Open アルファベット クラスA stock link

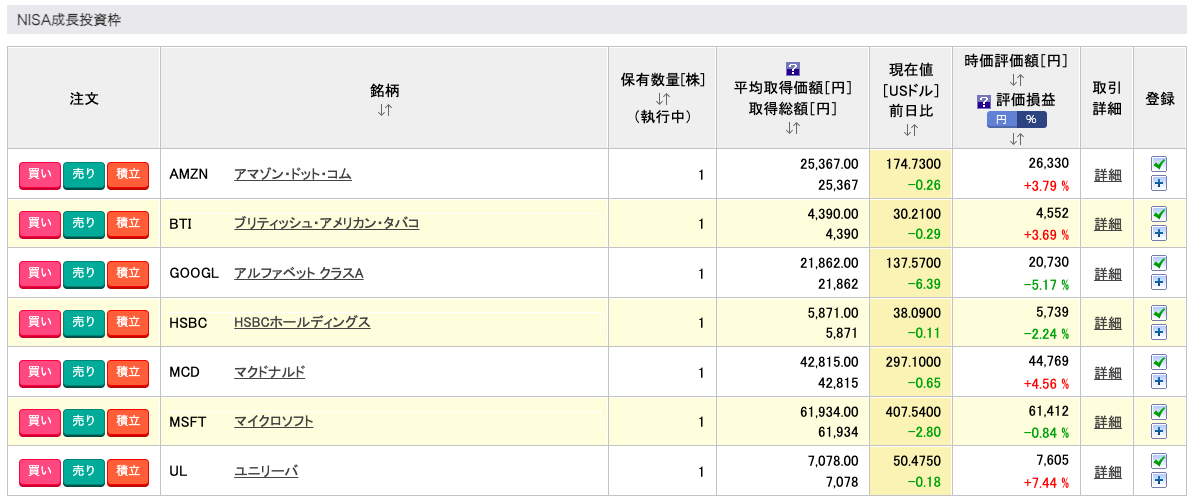coord(298,273)
